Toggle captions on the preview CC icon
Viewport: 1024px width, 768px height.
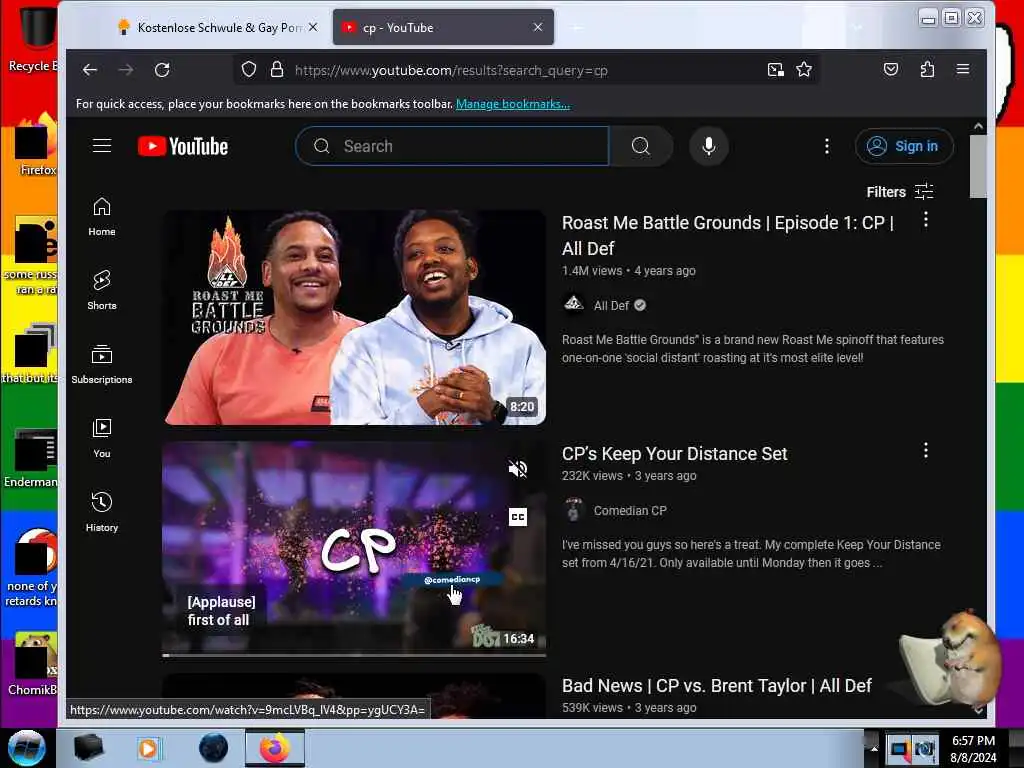(518, 517)
